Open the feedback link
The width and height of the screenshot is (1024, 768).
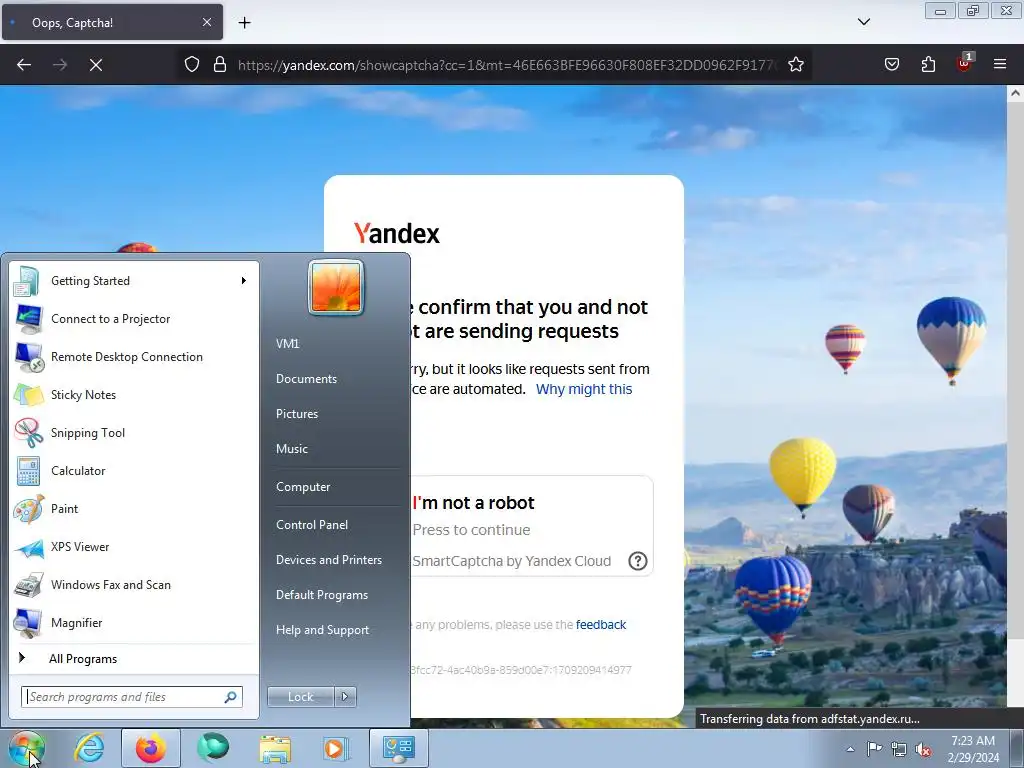click(601, 625)
